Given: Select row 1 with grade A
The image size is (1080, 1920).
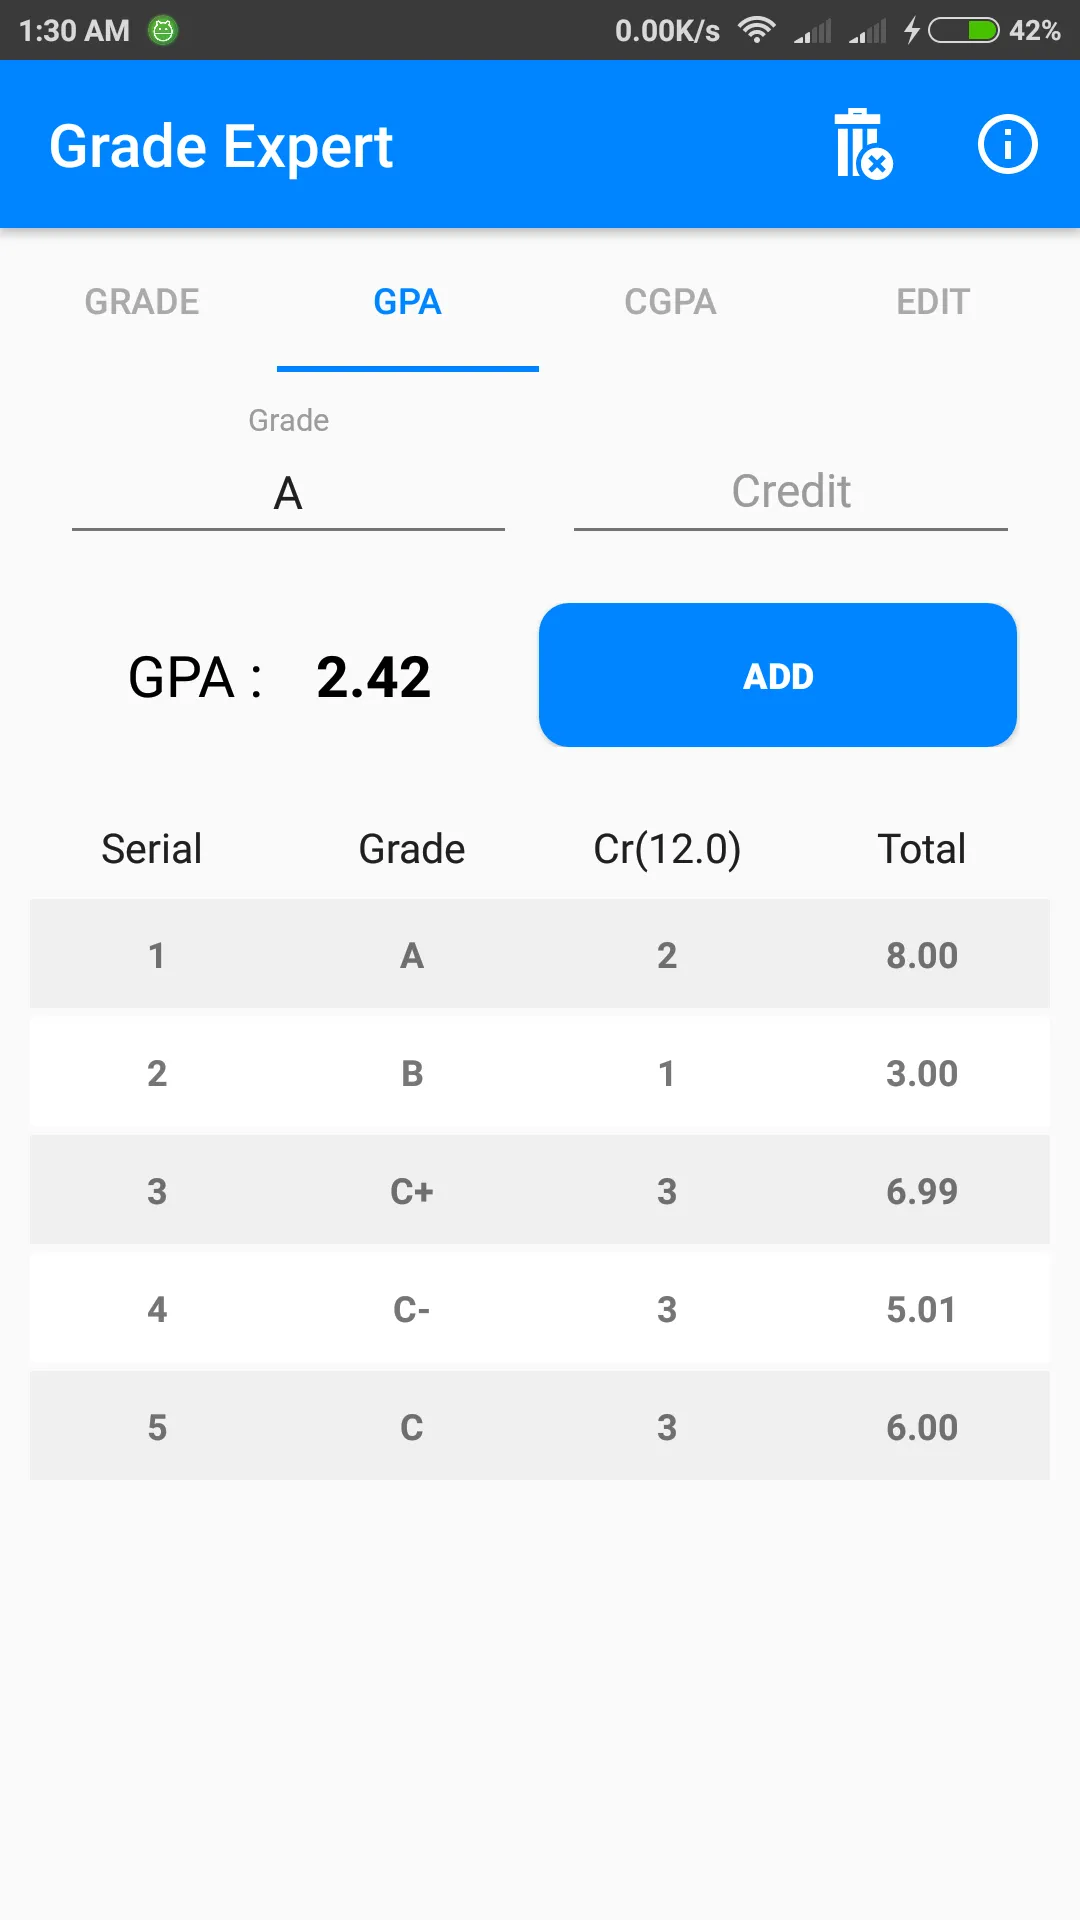Looking at the screenshot, I should 540,954.
